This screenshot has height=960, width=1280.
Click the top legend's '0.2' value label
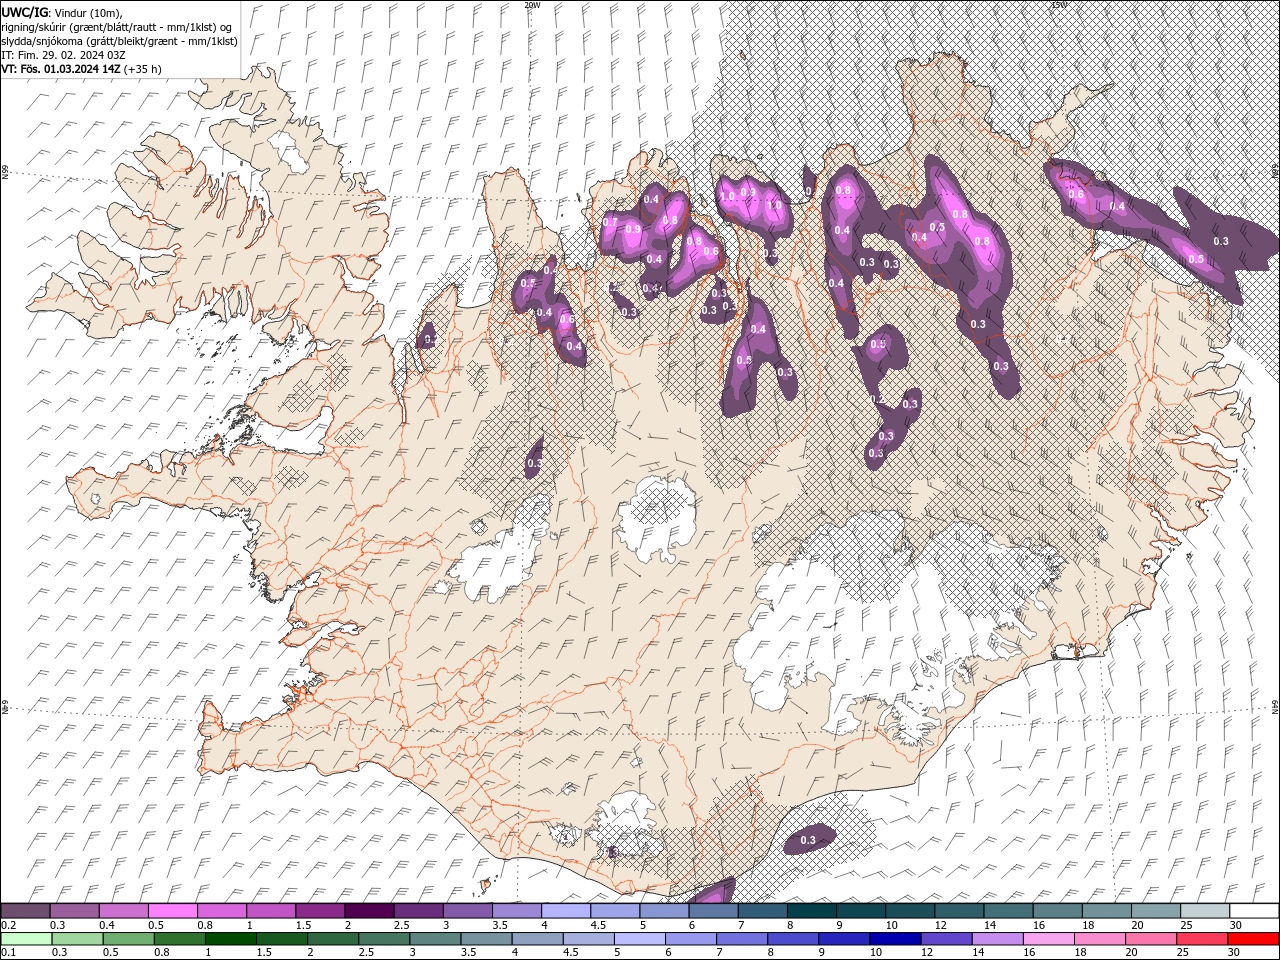click(9, 925)
